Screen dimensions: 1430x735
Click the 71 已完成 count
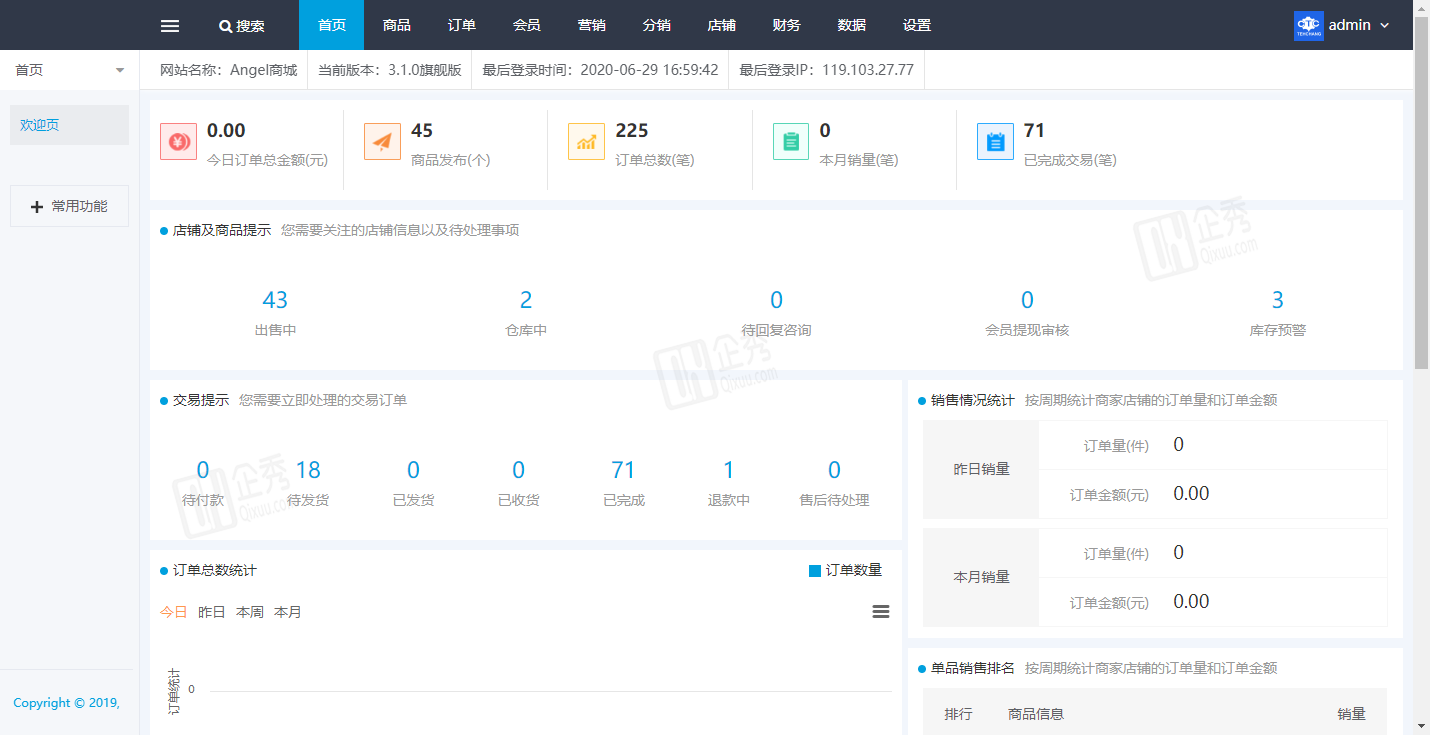623,470
